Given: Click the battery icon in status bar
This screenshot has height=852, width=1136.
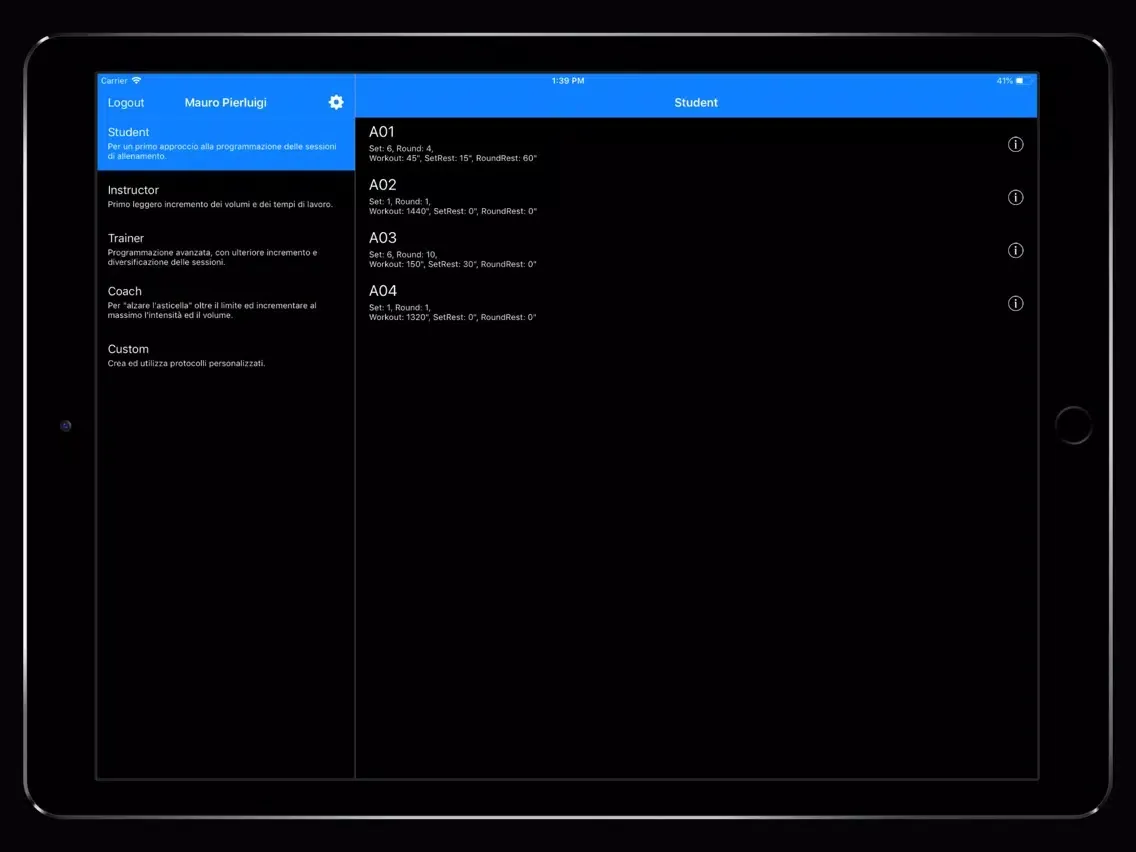Looking at the screenshot, I should [1024, 80].
